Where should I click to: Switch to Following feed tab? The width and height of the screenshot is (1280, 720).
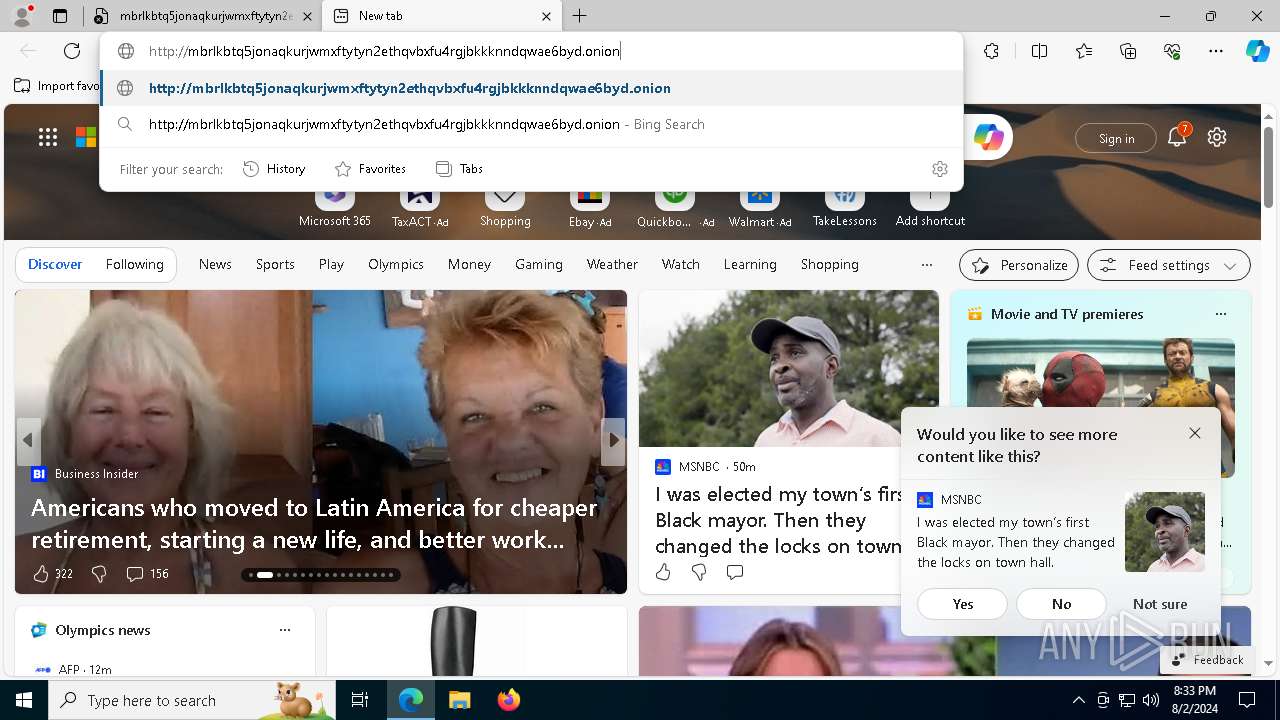[135, 264]
